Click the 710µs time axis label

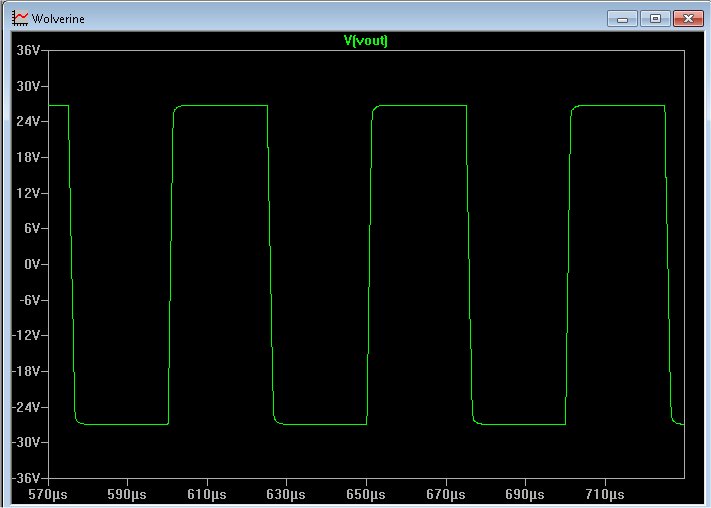[x=605, y=494]
